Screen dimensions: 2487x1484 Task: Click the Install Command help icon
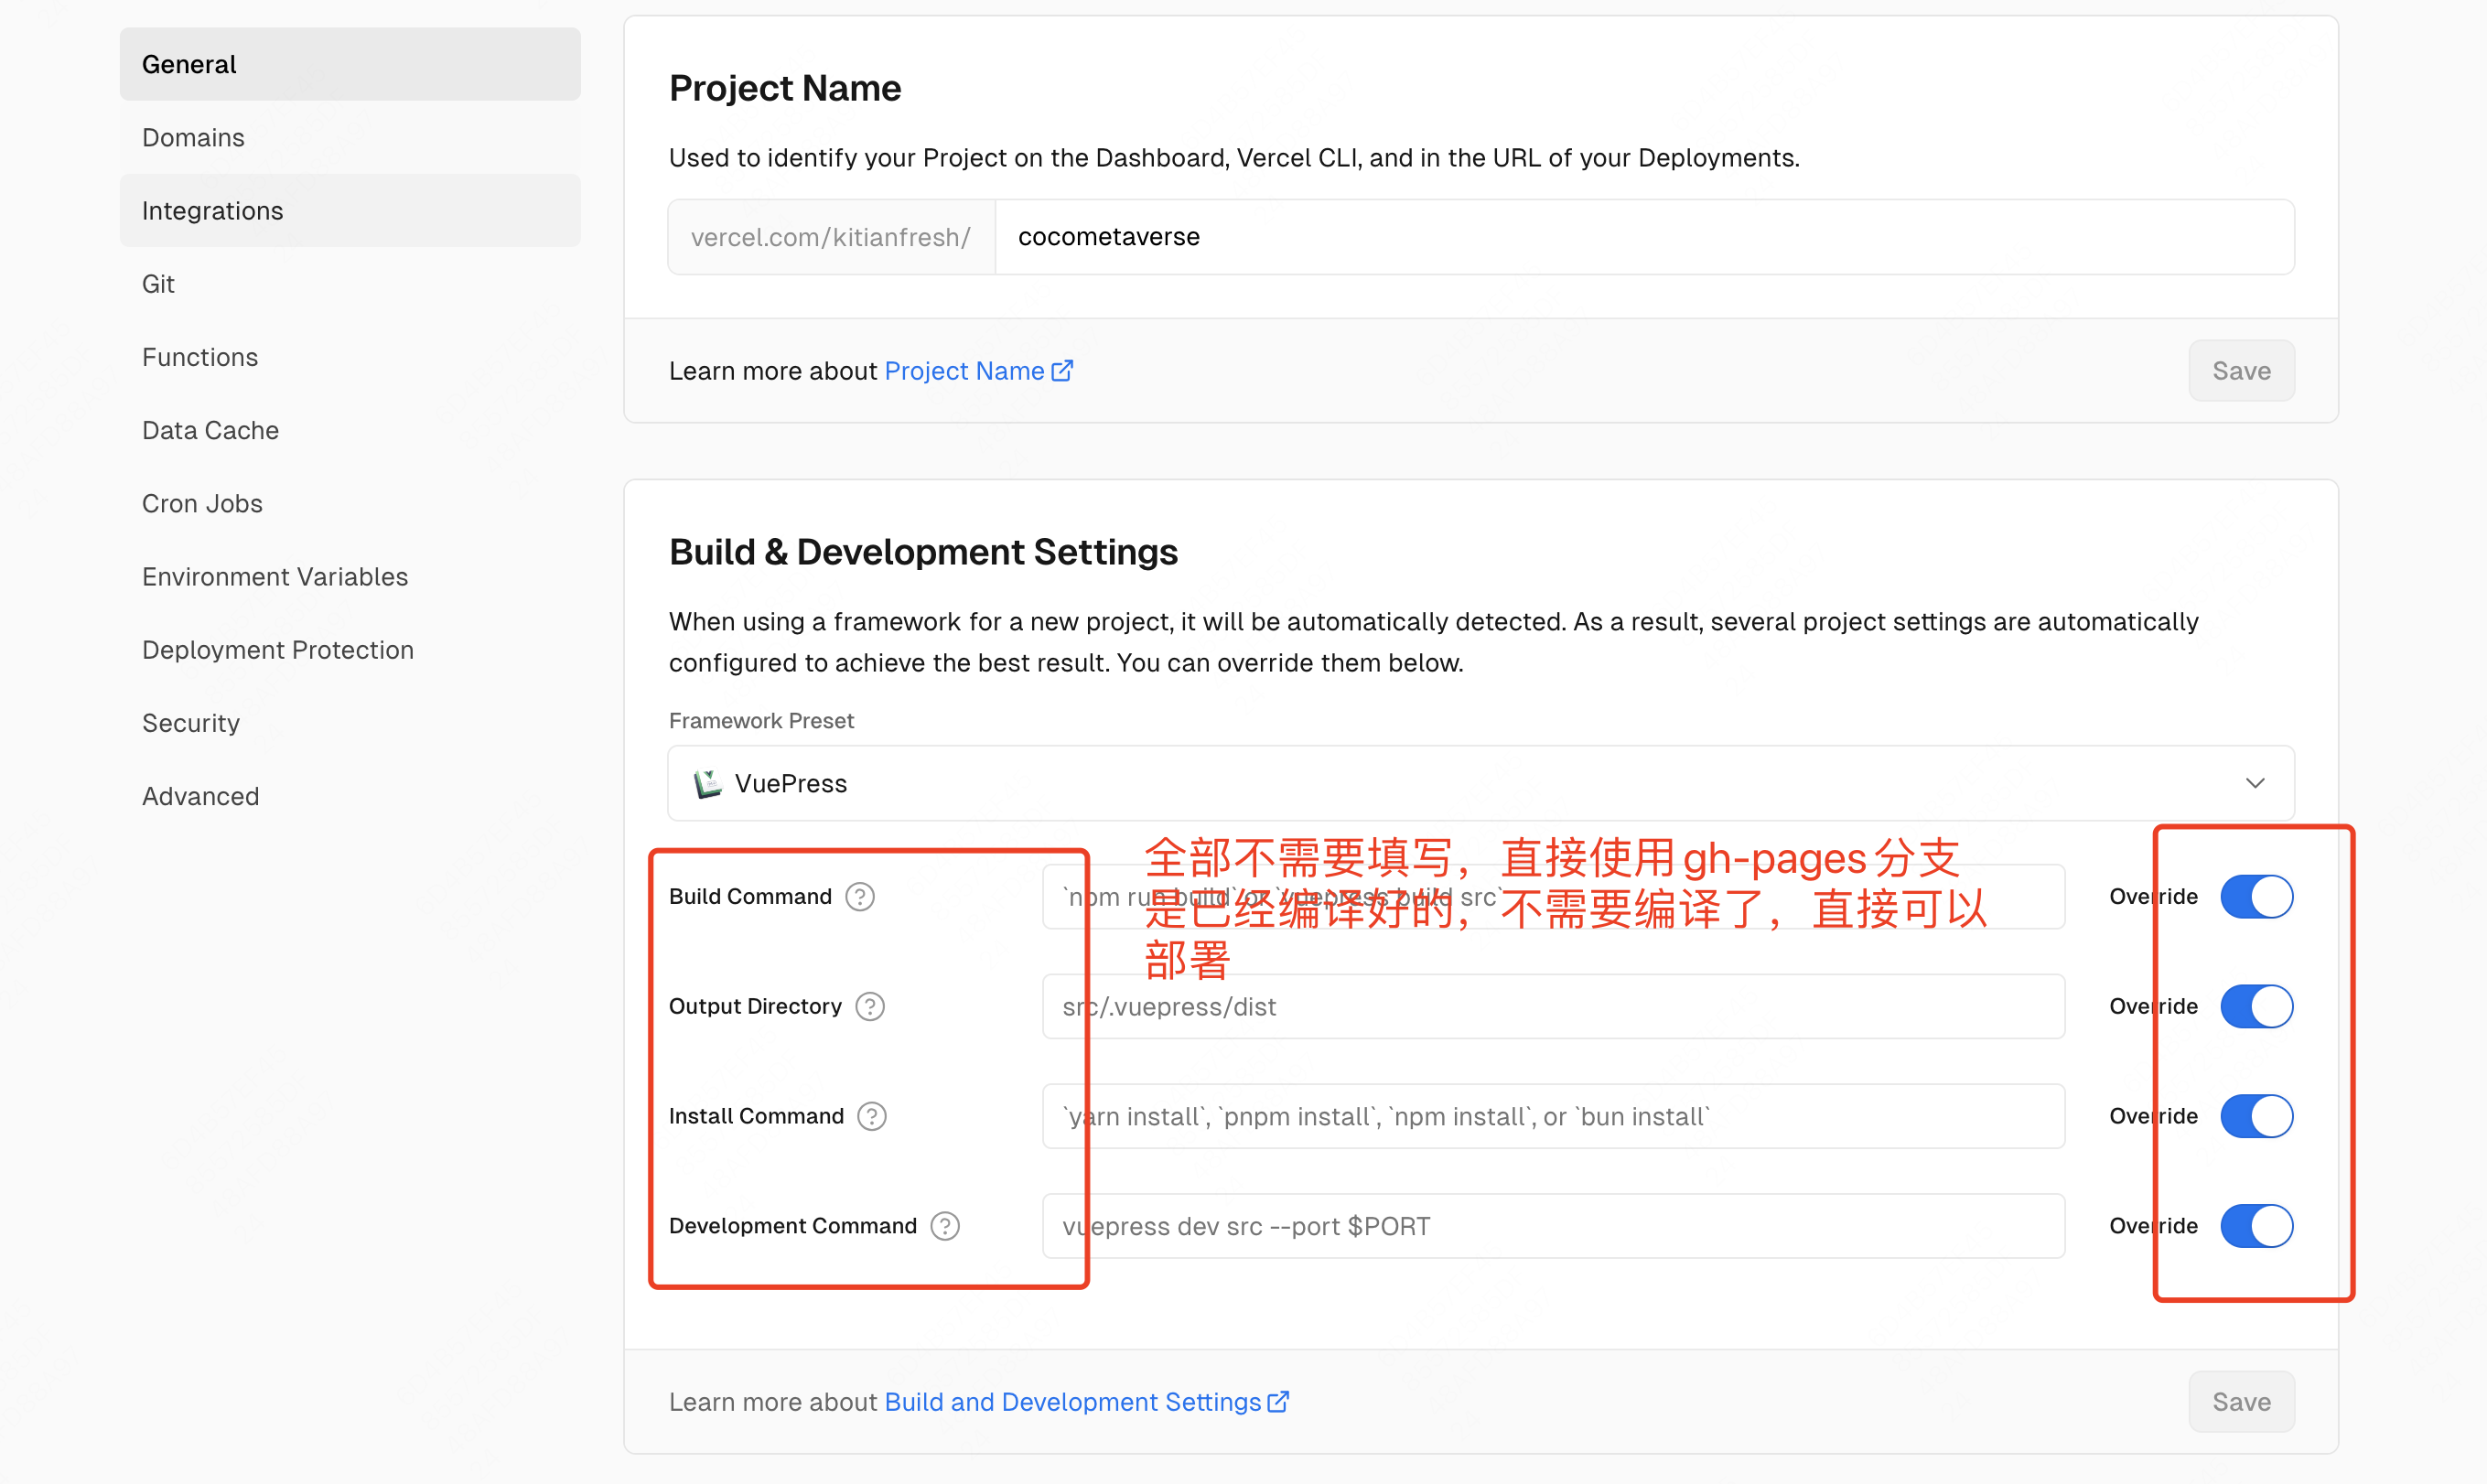(871, 1117)
